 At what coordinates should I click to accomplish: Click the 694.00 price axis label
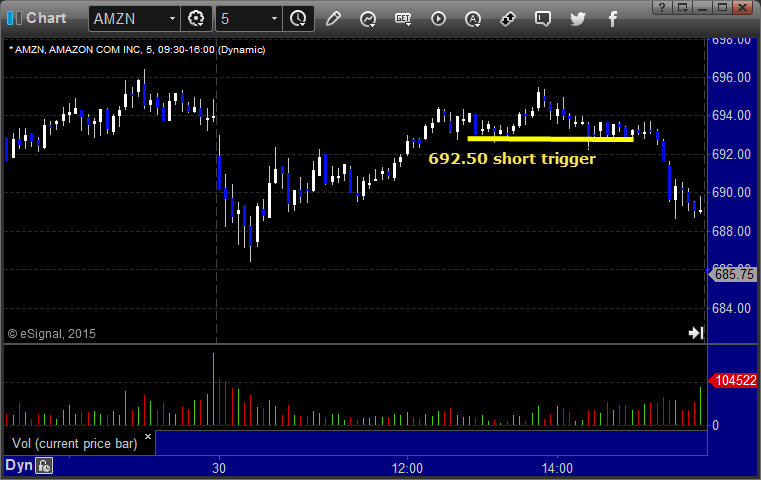(731, 116)
